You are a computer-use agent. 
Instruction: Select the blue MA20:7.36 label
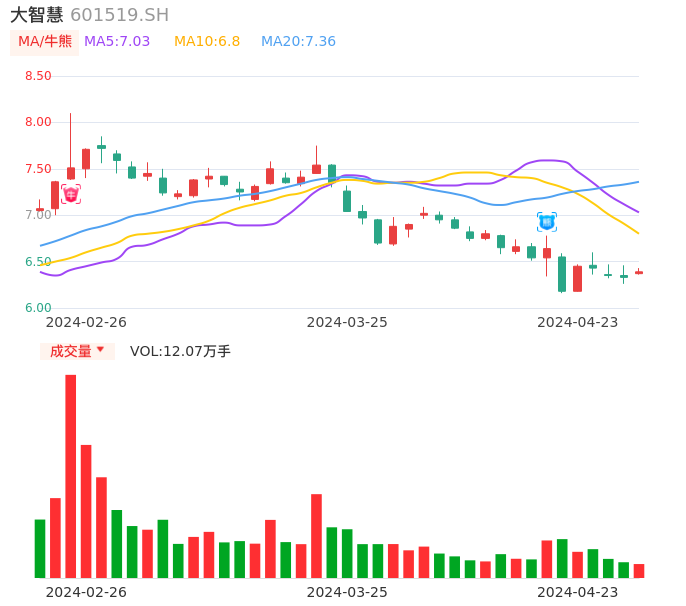point(298,42)
